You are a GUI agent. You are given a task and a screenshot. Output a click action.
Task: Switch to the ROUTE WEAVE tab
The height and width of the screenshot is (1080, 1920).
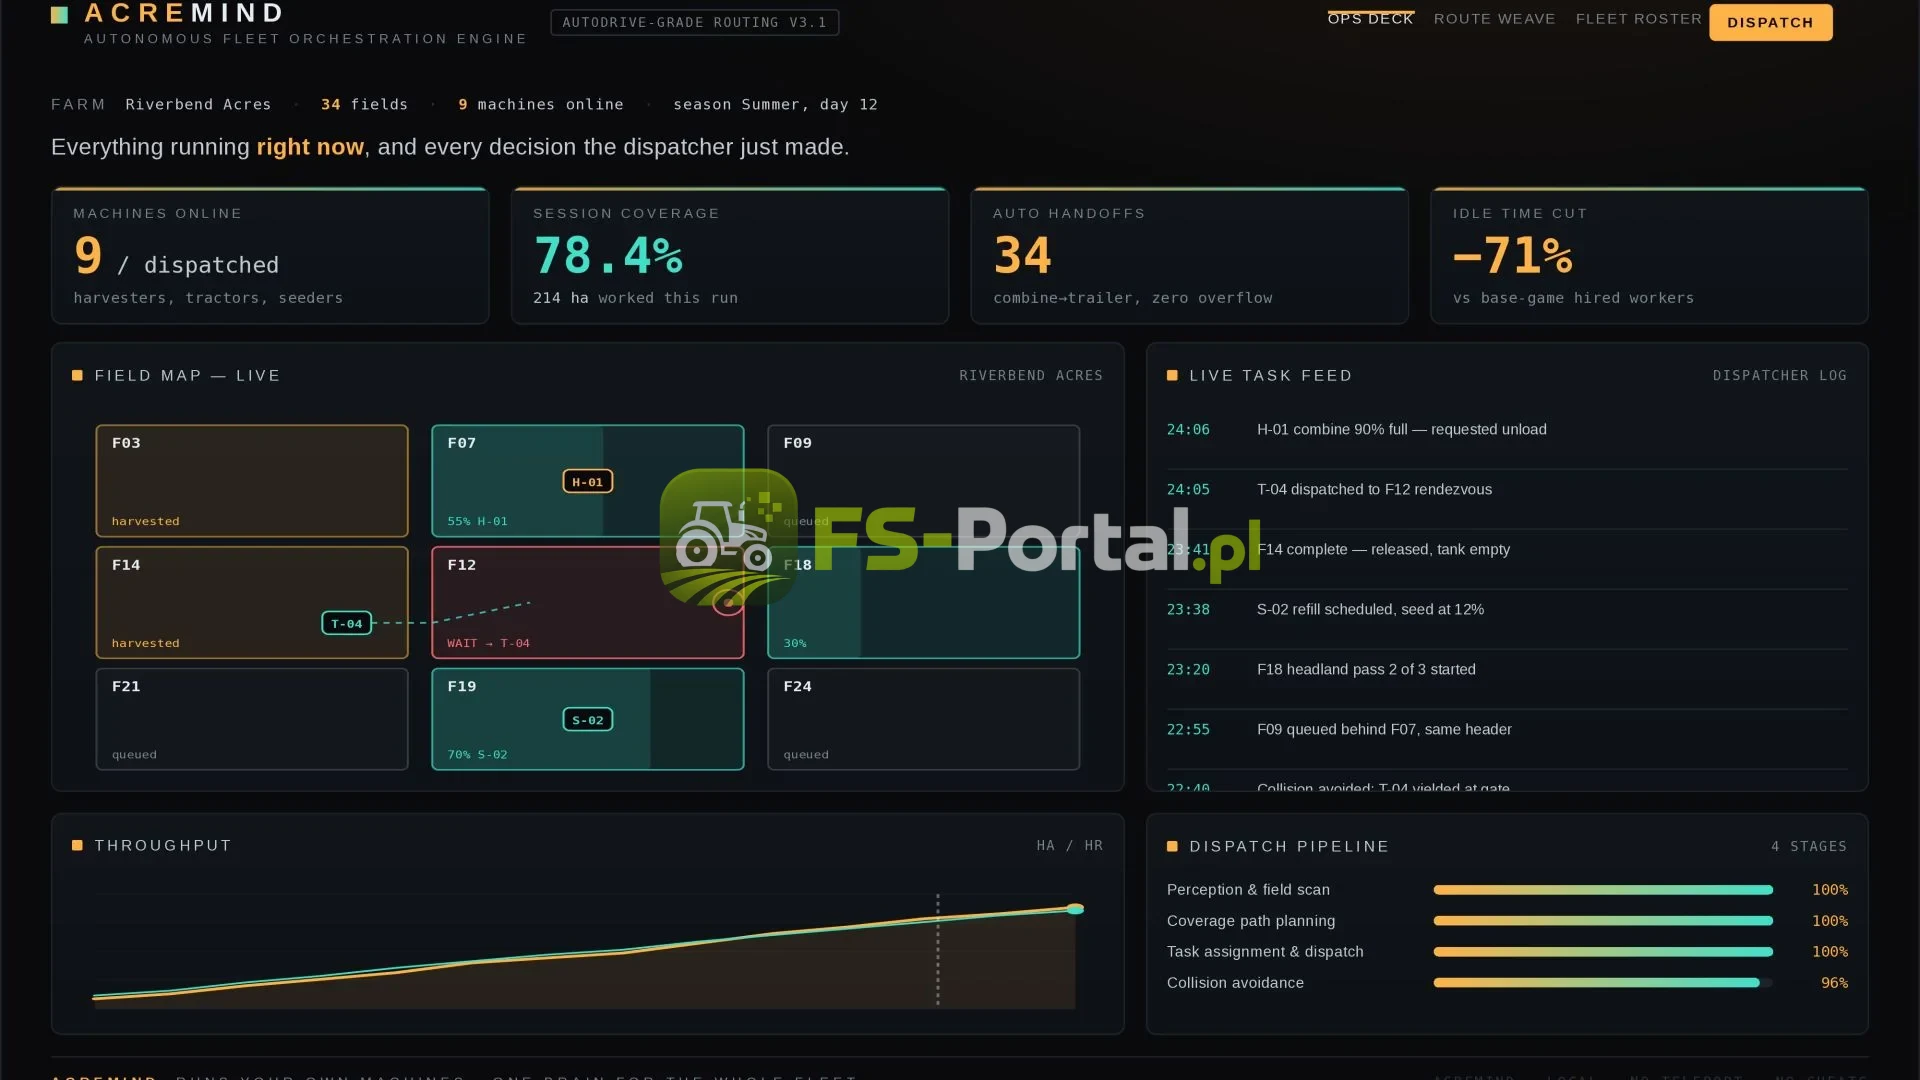click(x=1494, y=19)
